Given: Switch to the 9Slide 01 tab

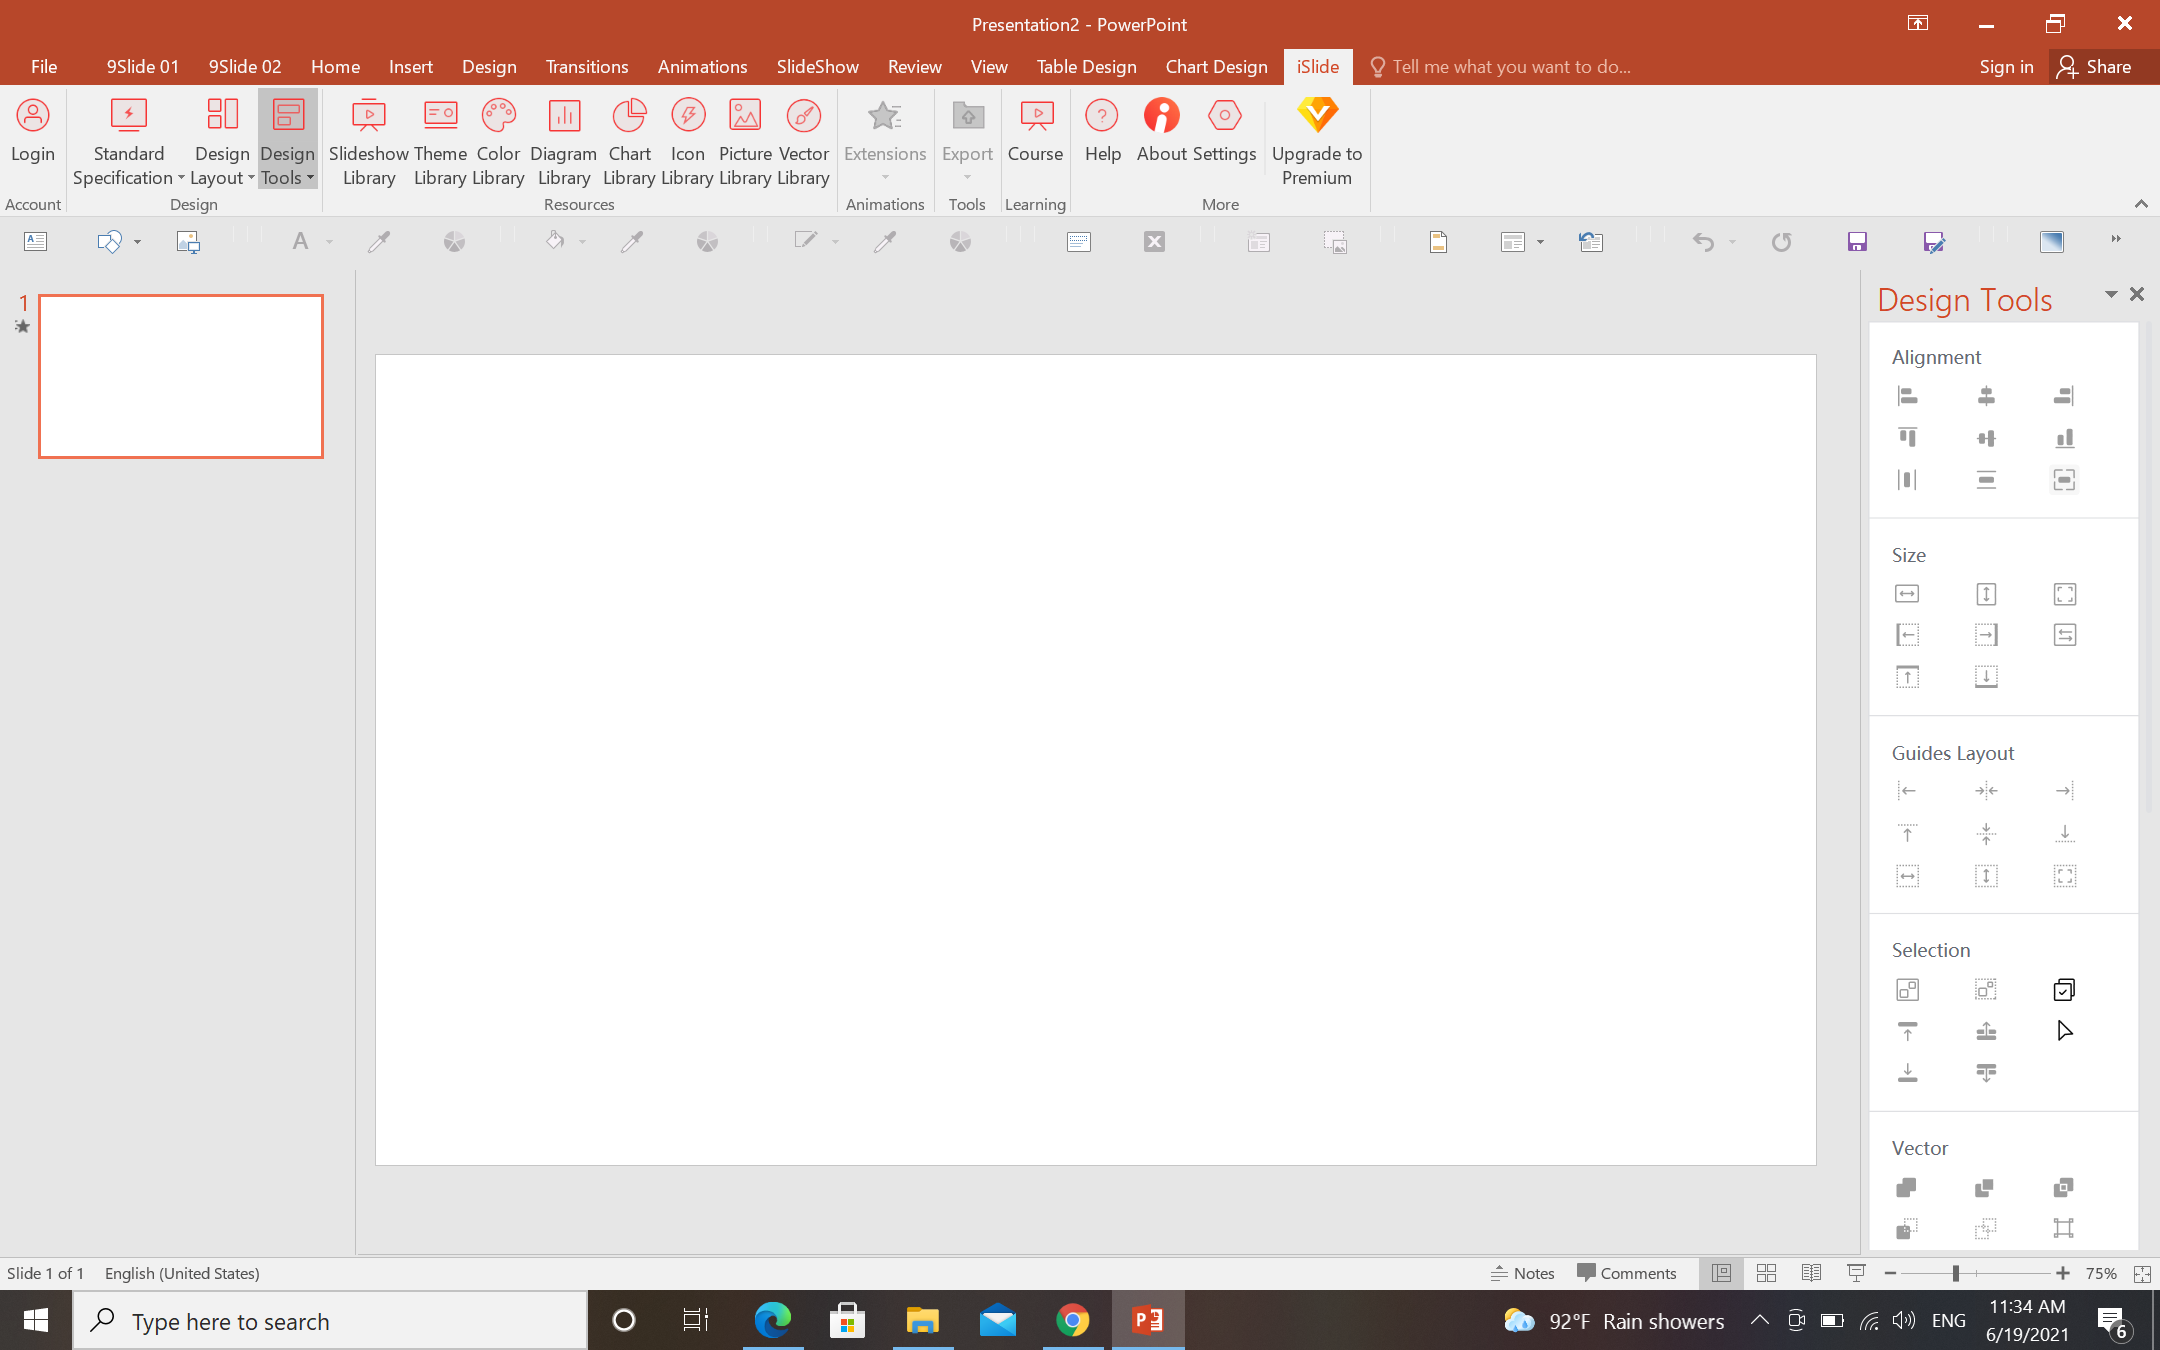Looking at the screenshot, I should [143, 66].
